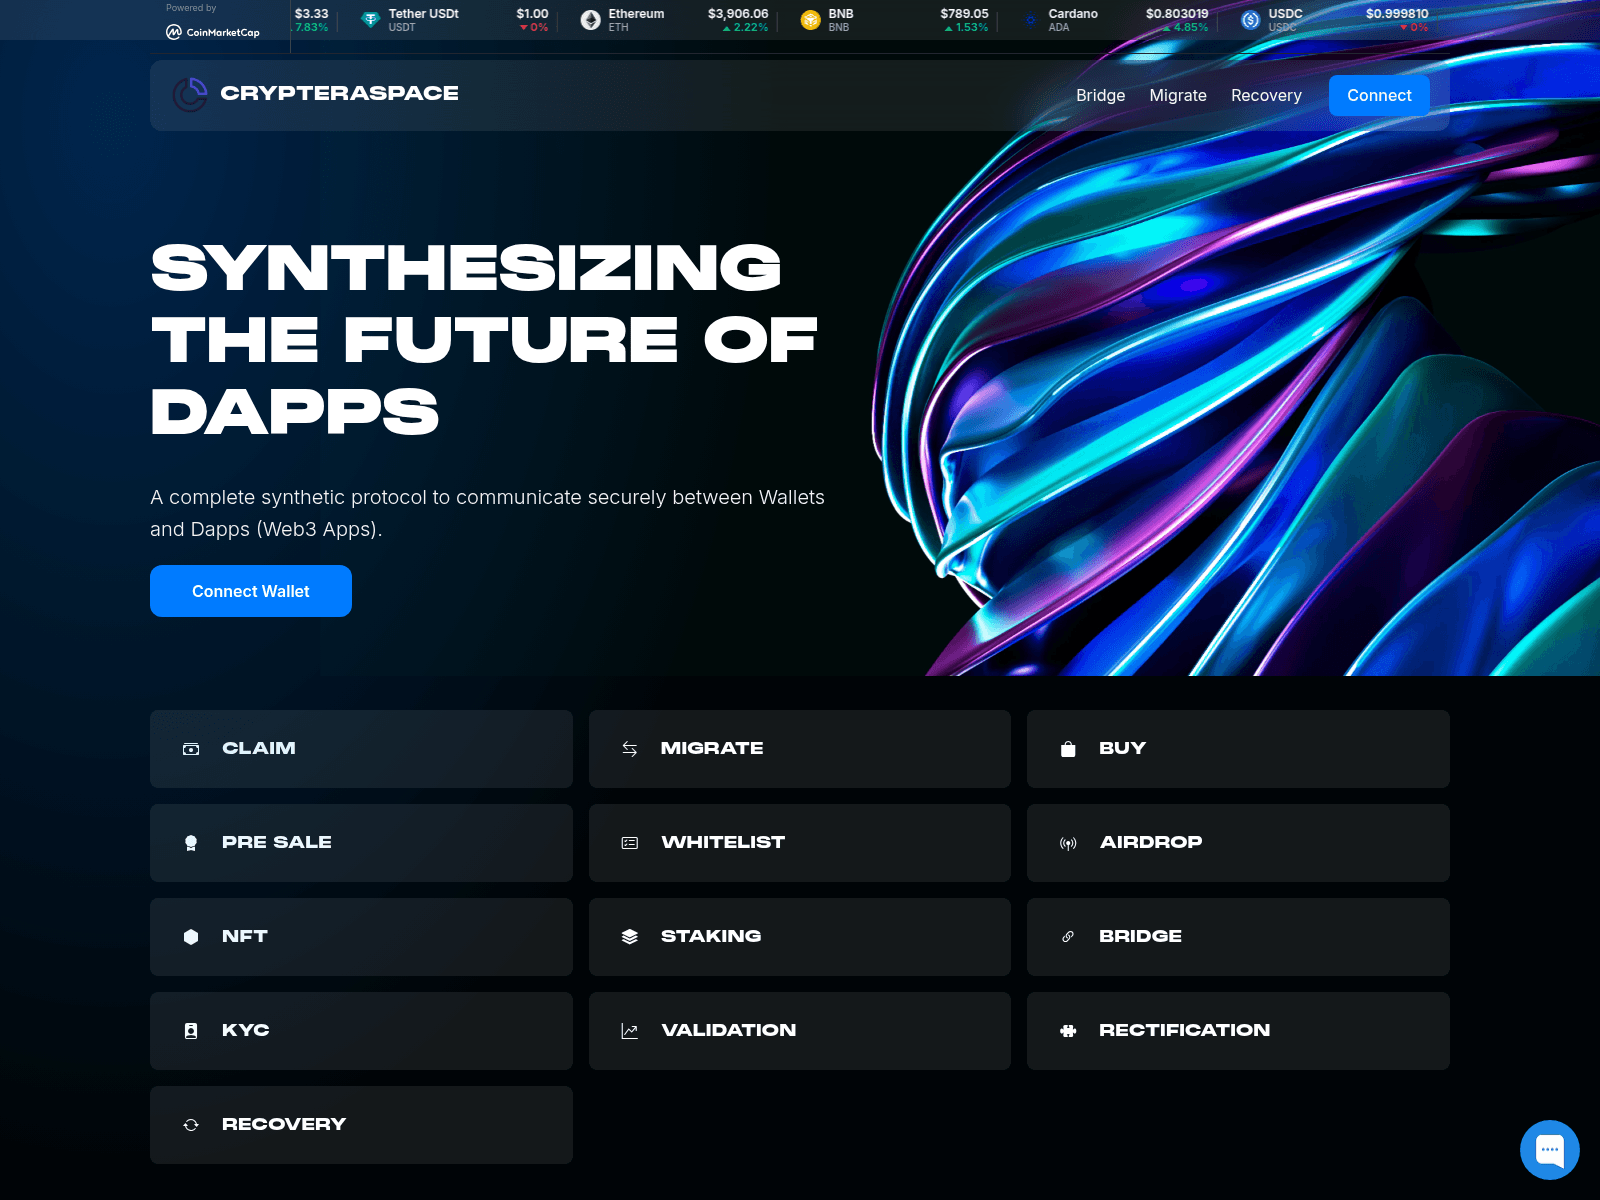Open the WHITELIST card
The width and height of the screenshot is (1600, 1200).
[x=800, y=843]
